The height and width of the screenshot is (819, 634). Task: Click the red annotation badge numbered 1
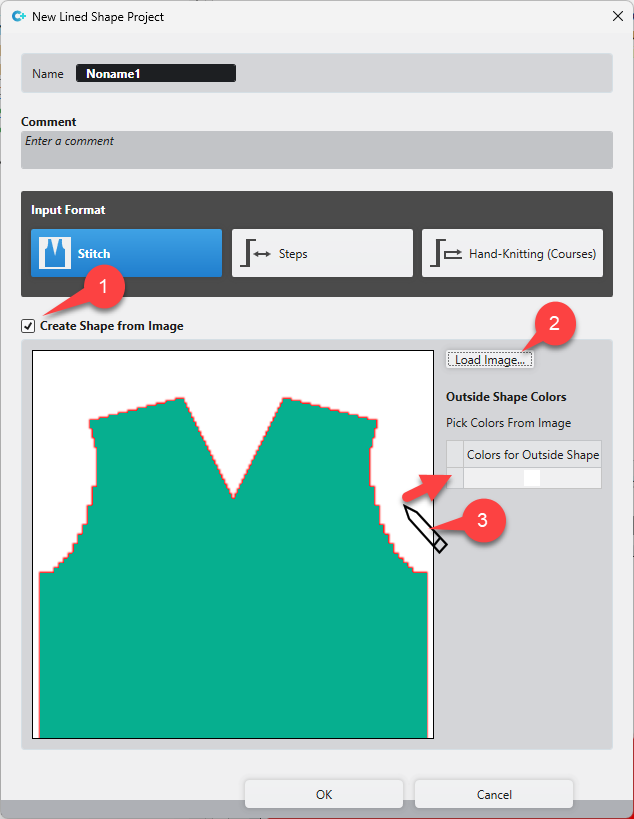pos(102,287)
